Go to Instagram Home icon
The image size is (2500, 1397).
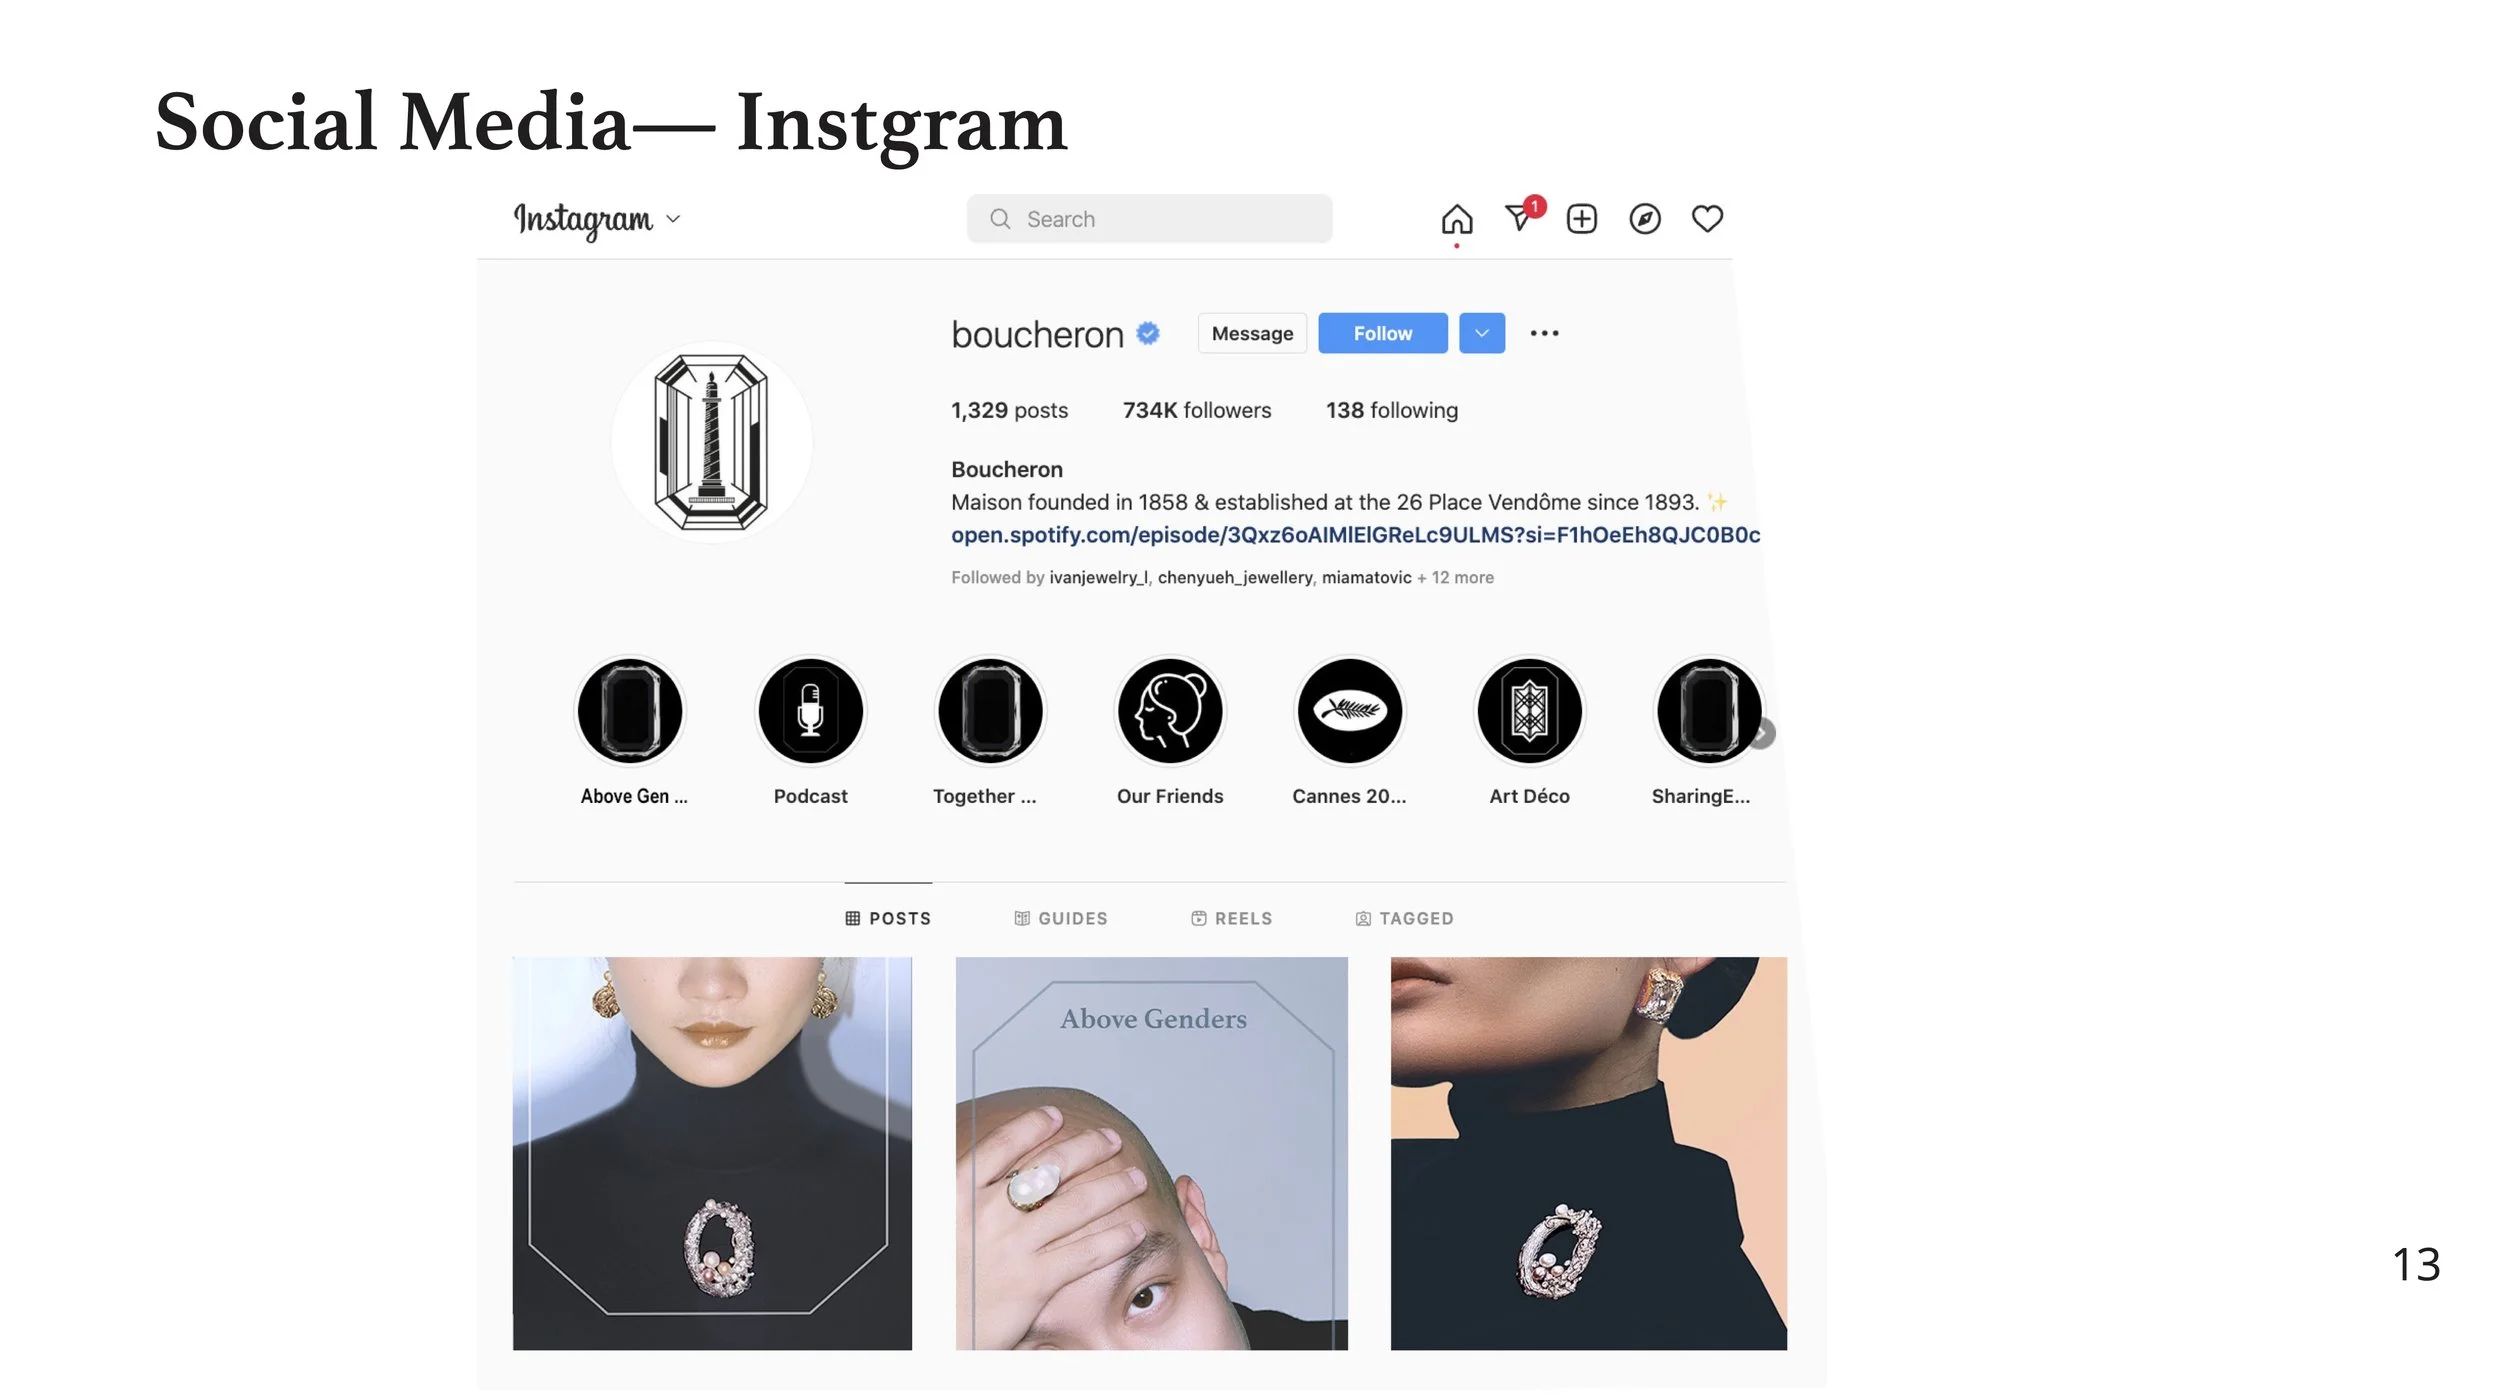(1456, 219)
